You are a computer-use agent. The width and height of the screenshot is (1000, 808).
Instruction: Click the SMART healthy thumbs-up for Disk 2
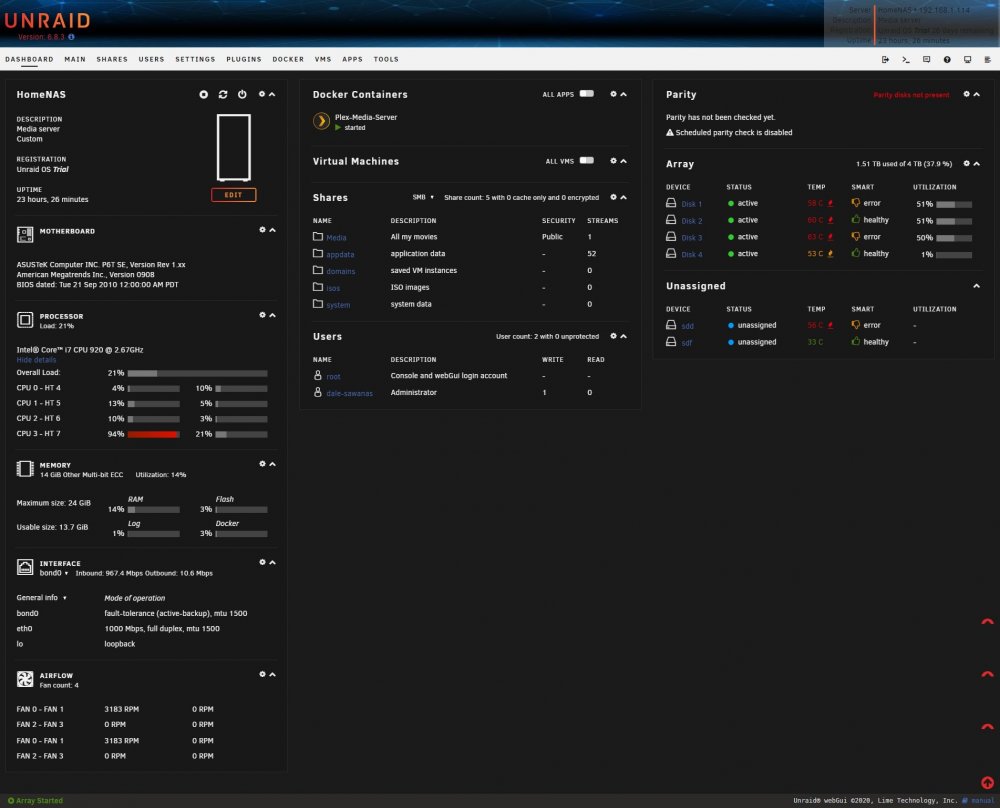click(856, 219)
